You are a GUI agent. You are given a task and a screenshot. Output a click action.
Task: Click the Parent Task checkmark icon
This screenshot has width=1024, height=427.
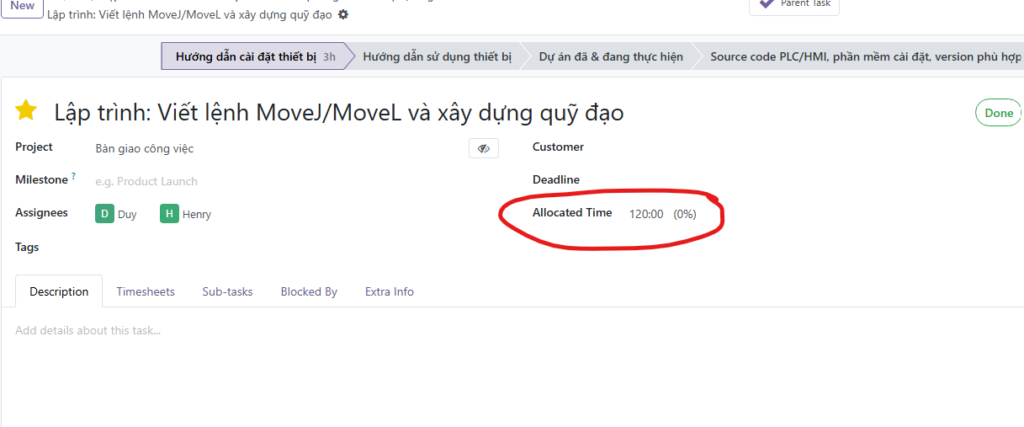tap(767, 4)
